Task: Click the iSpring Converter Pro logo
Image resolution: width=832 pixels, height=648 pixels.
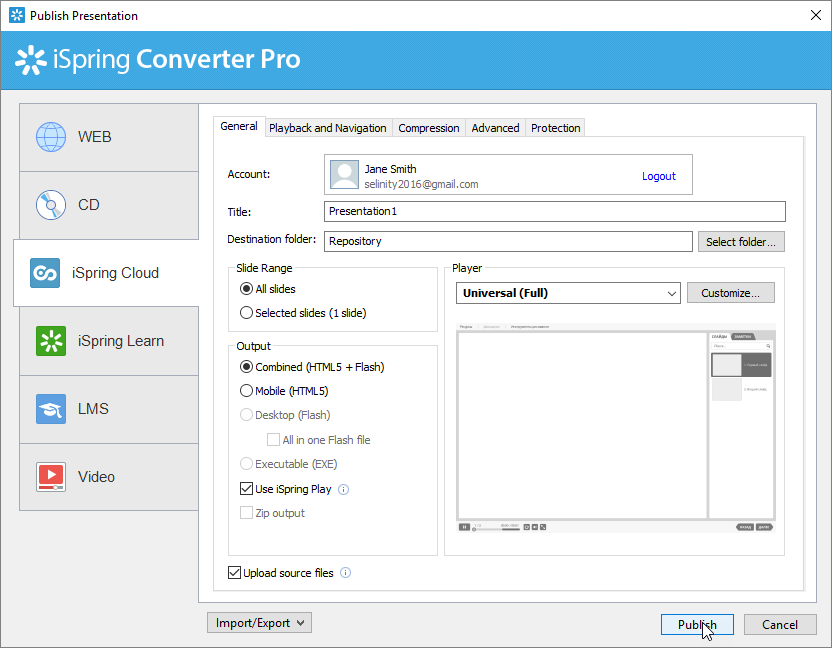Action: (158, 59)
